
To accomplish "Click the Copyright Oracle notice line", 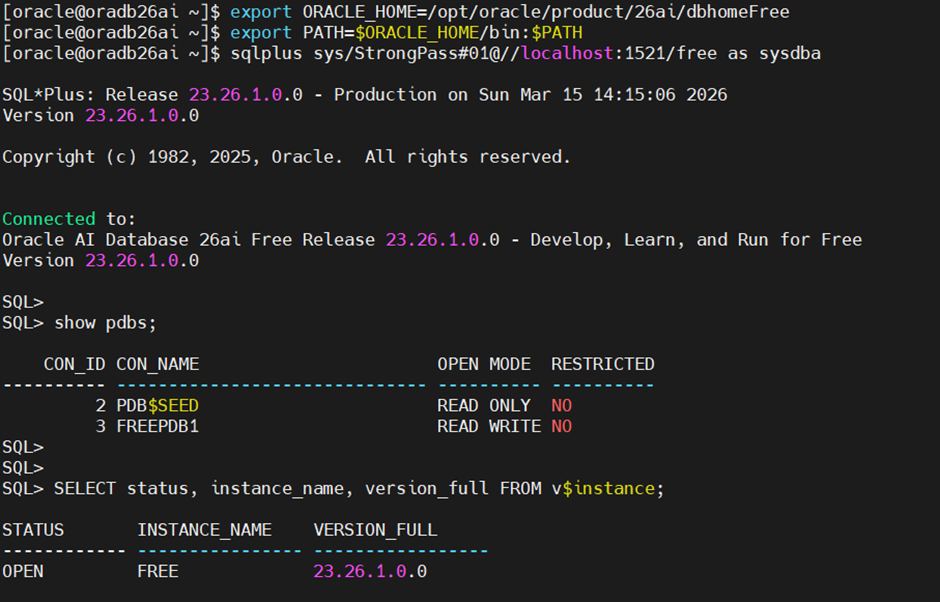I will coord(286,157).
